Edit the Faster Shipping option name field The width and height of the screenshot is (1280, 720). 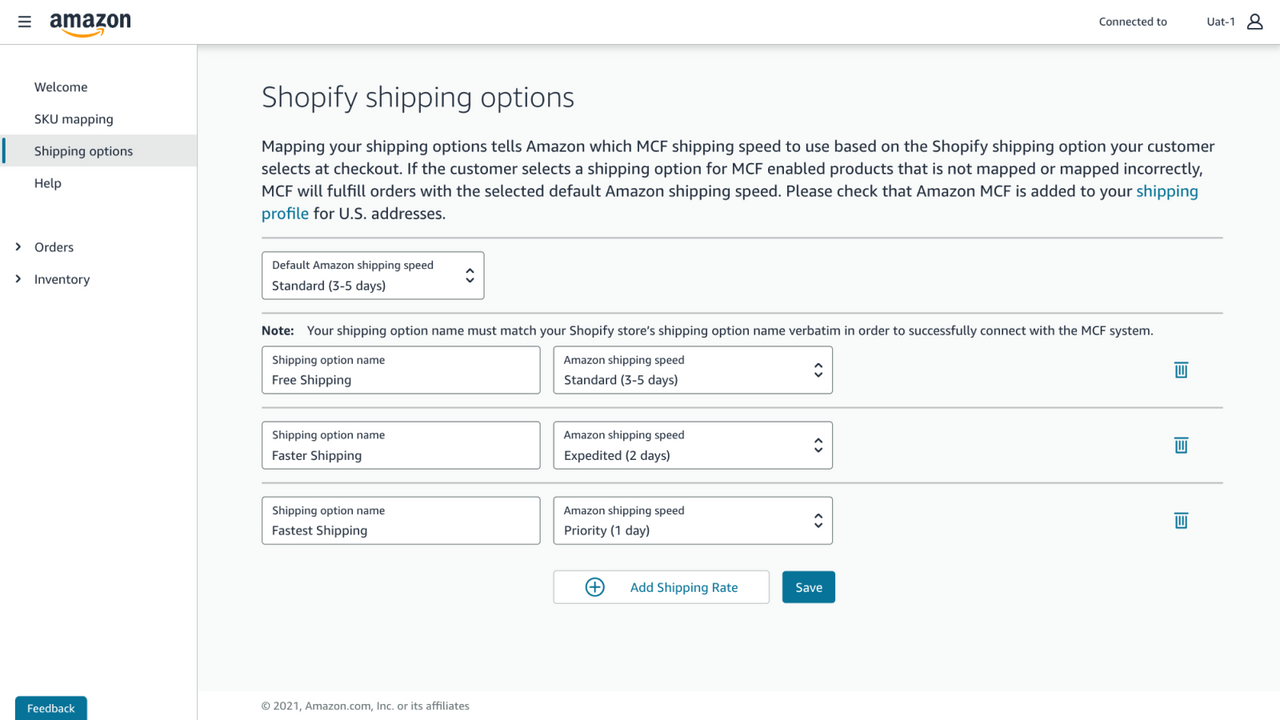coord(401,445)
